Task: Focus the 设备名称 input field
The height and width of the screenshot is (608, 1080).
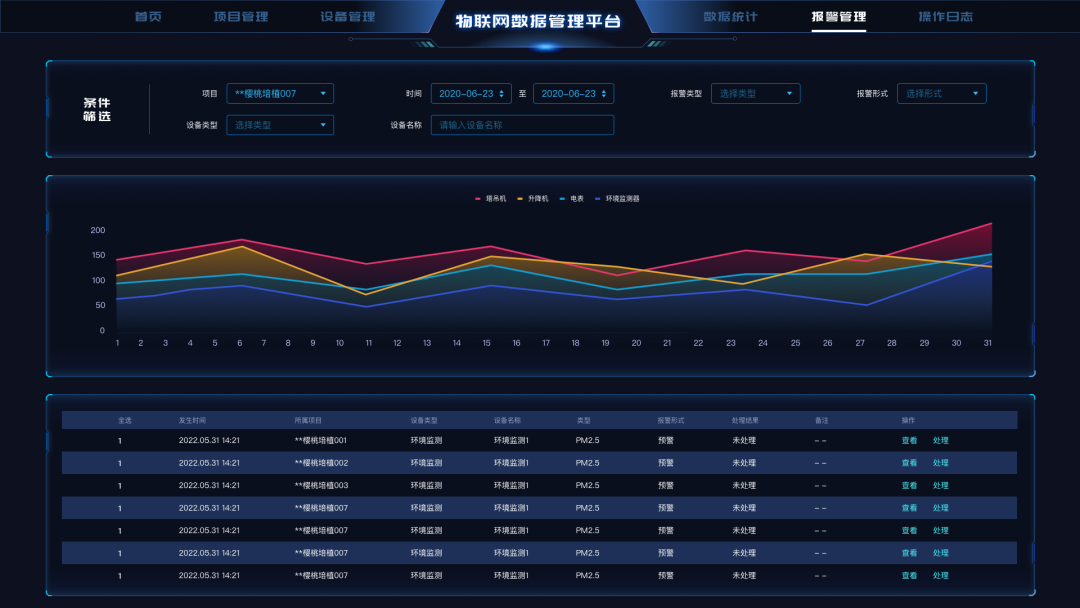Action: point(522,125)
